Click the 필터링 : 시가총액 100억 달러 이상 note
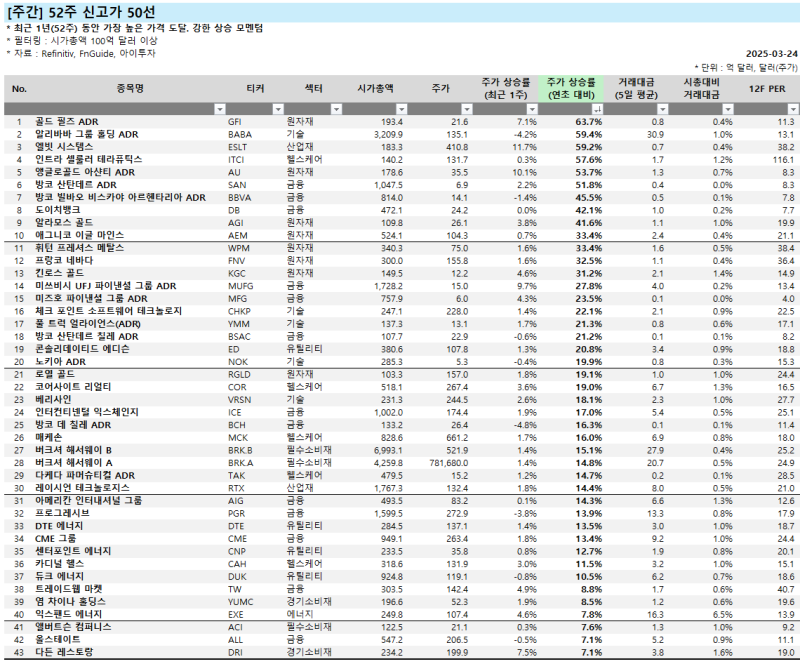 82,41
